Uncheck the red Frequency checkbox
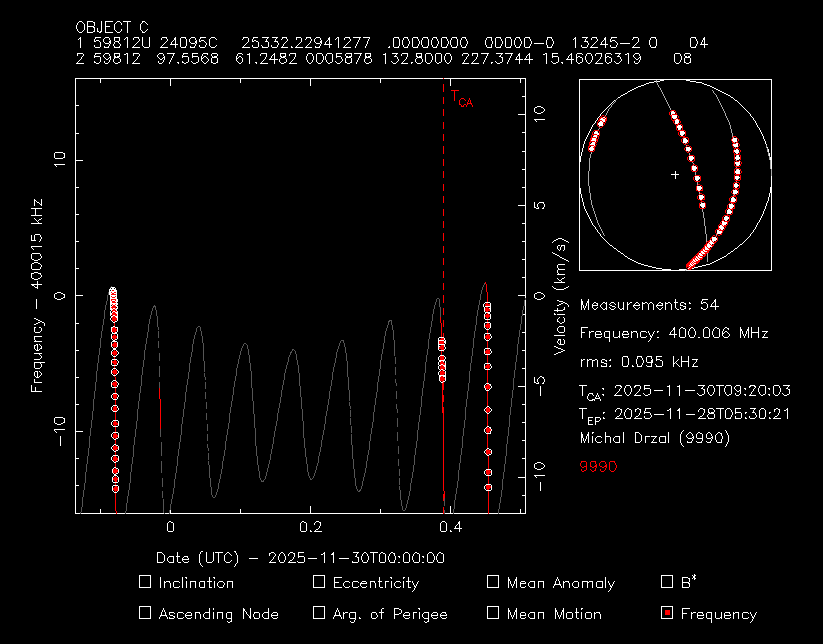The width and height of the screenshot is (823, 644). pos(667,613)
